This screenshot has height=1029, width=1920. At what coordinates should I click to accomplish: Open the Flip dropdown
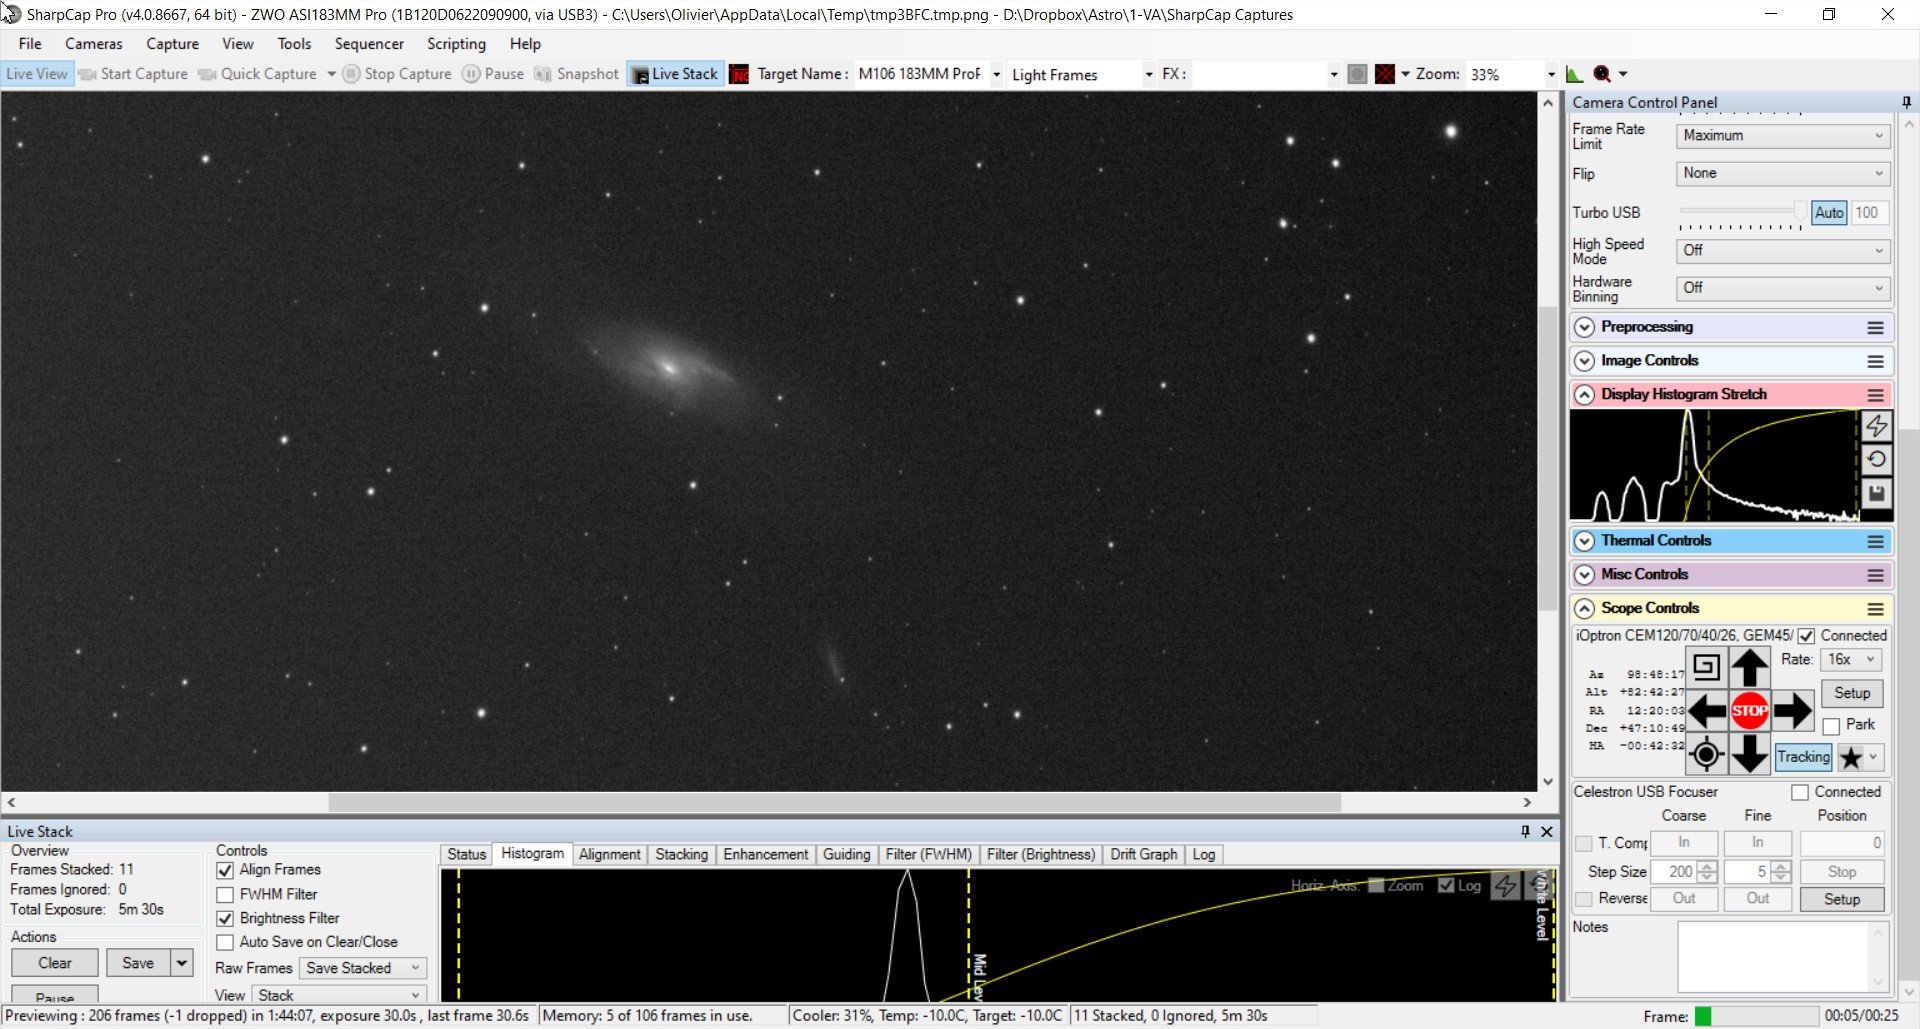(x=1783, y=173)
